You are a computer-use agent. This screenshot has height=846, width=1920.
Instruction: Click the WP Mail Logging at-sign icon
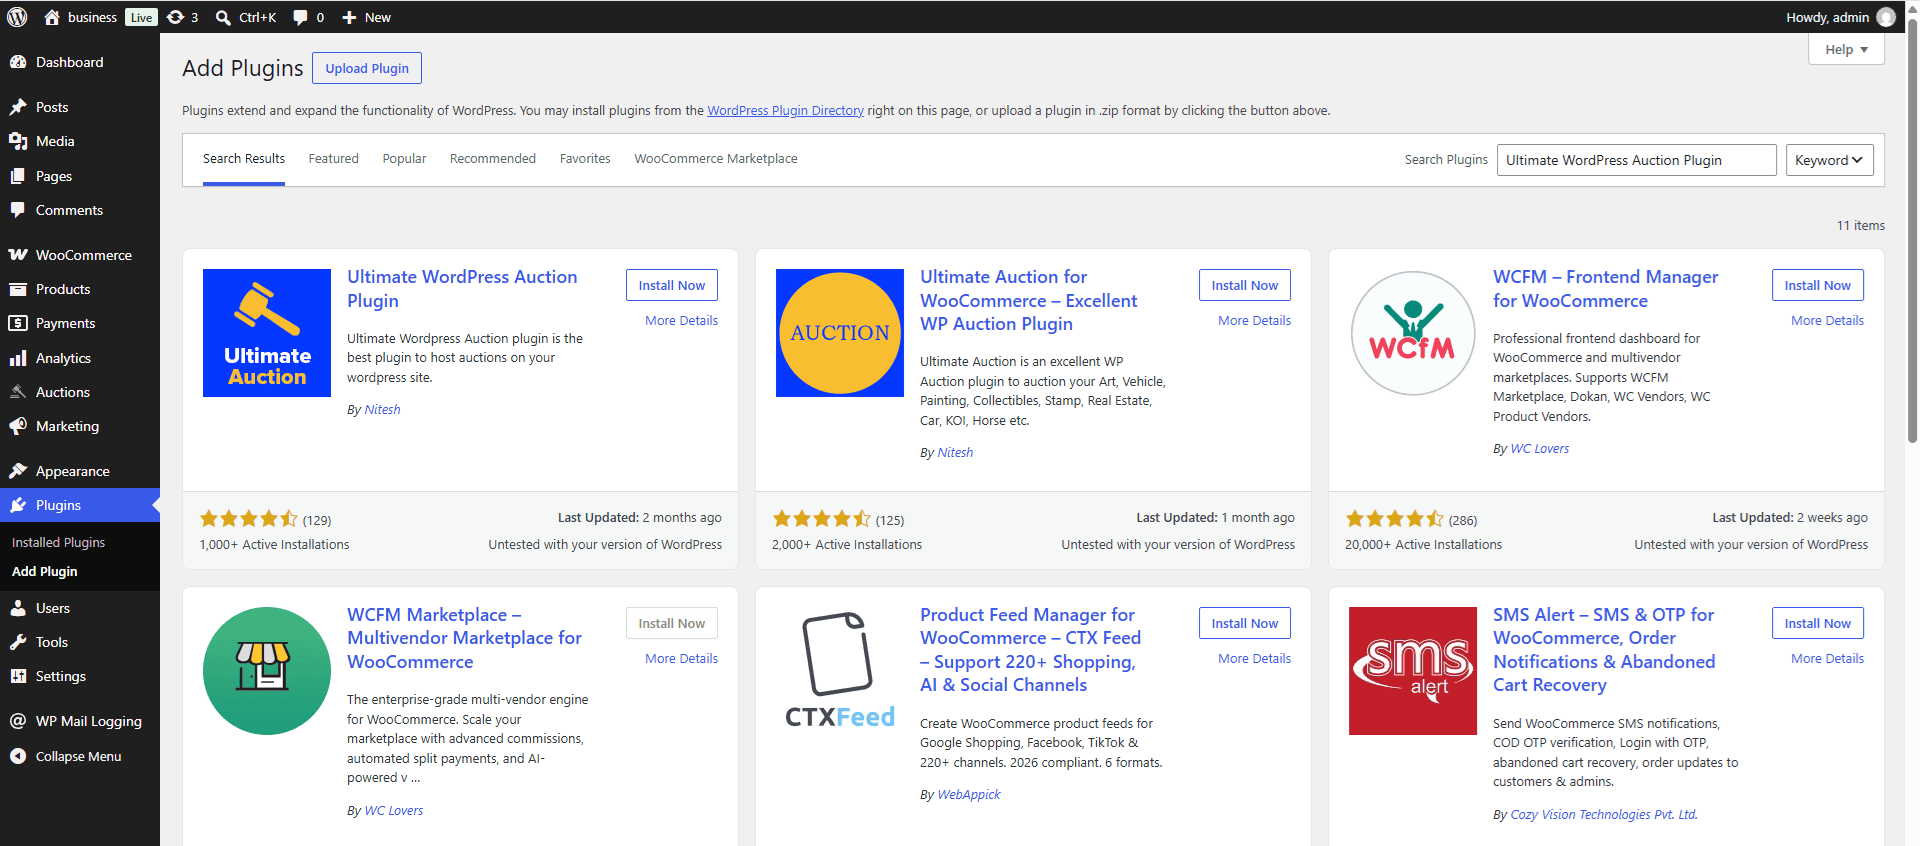coord(18,721)
